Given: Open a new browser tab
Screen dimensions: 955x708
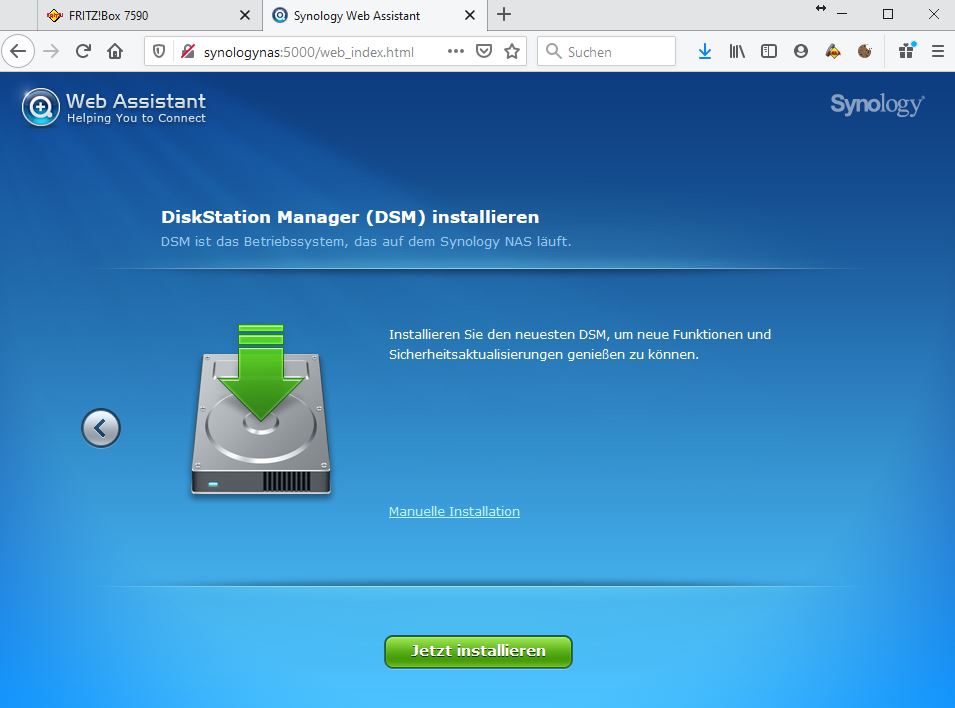Looking at the screenshot, I should [x=504, y=15].
